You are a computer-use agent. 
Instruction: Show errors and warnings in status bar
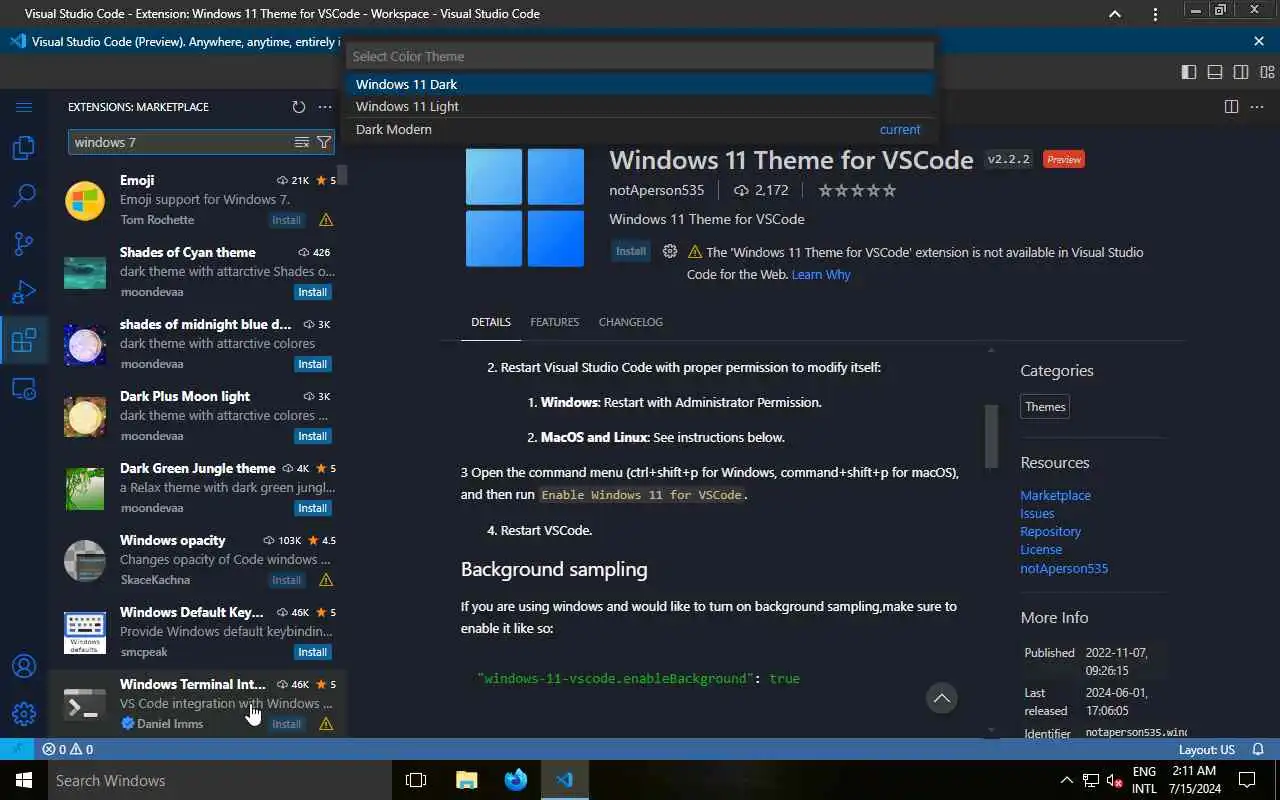click(68, 749)
